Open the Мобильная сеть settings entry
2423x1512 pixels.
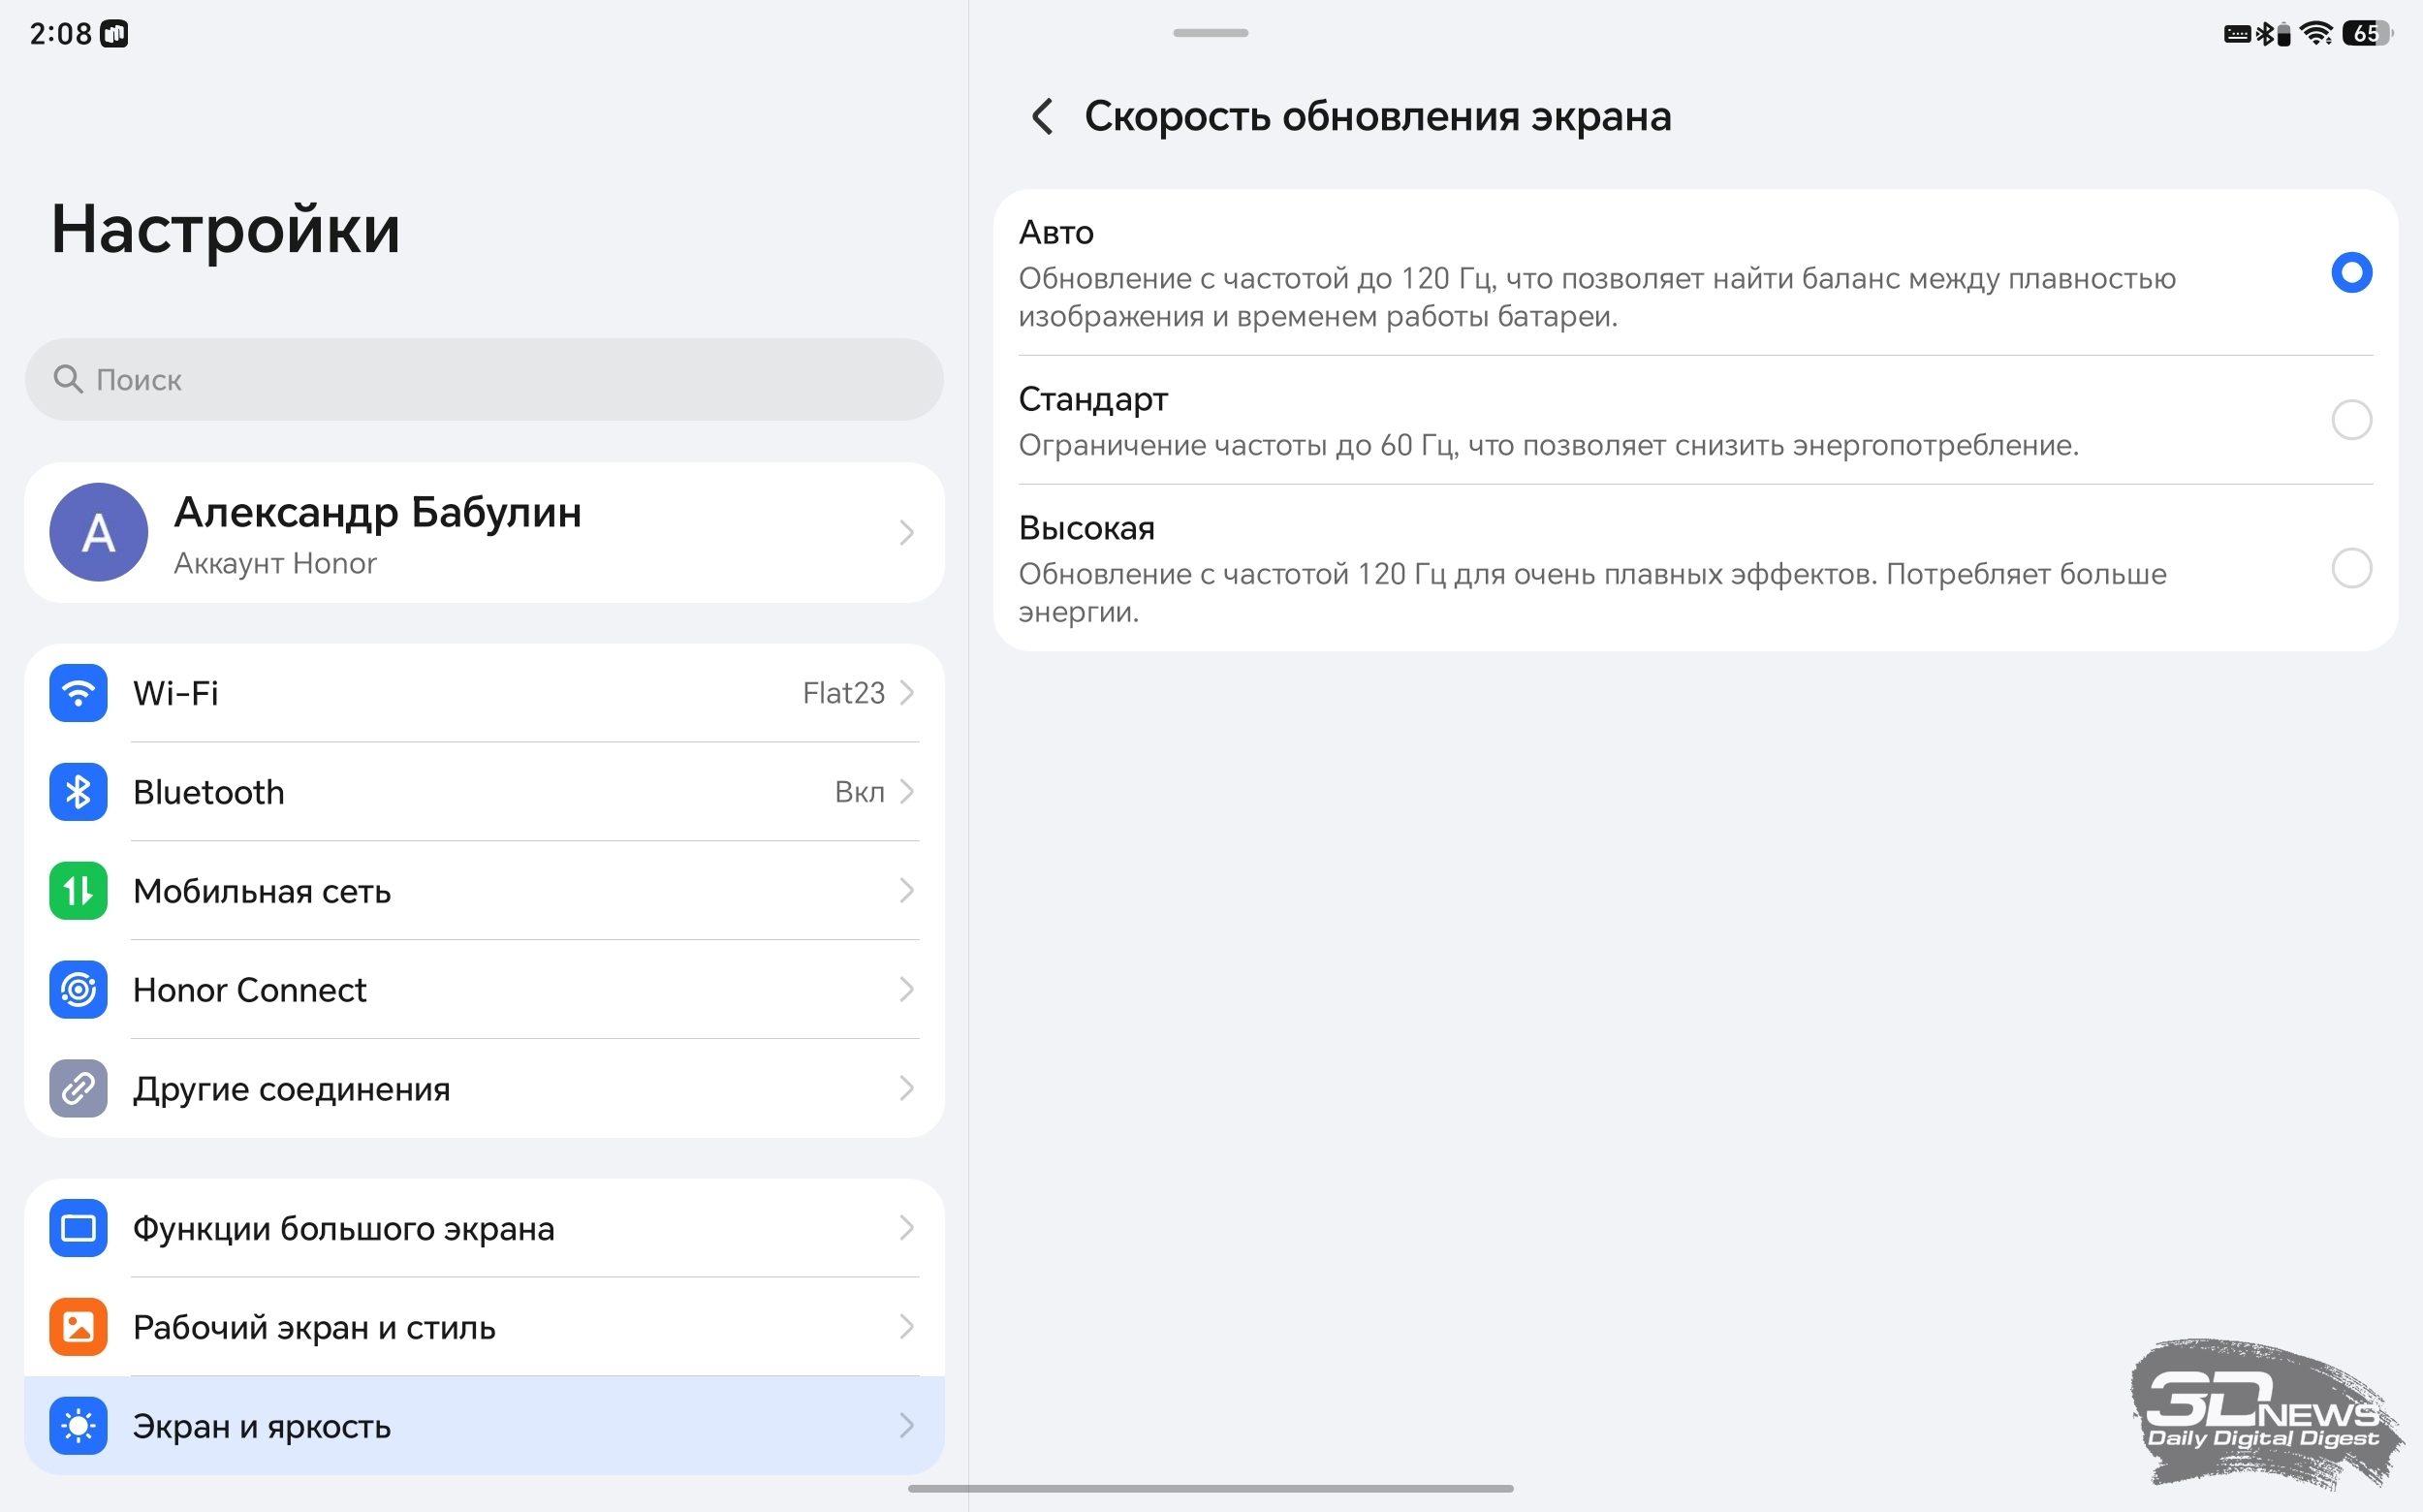tap(484, 891)
